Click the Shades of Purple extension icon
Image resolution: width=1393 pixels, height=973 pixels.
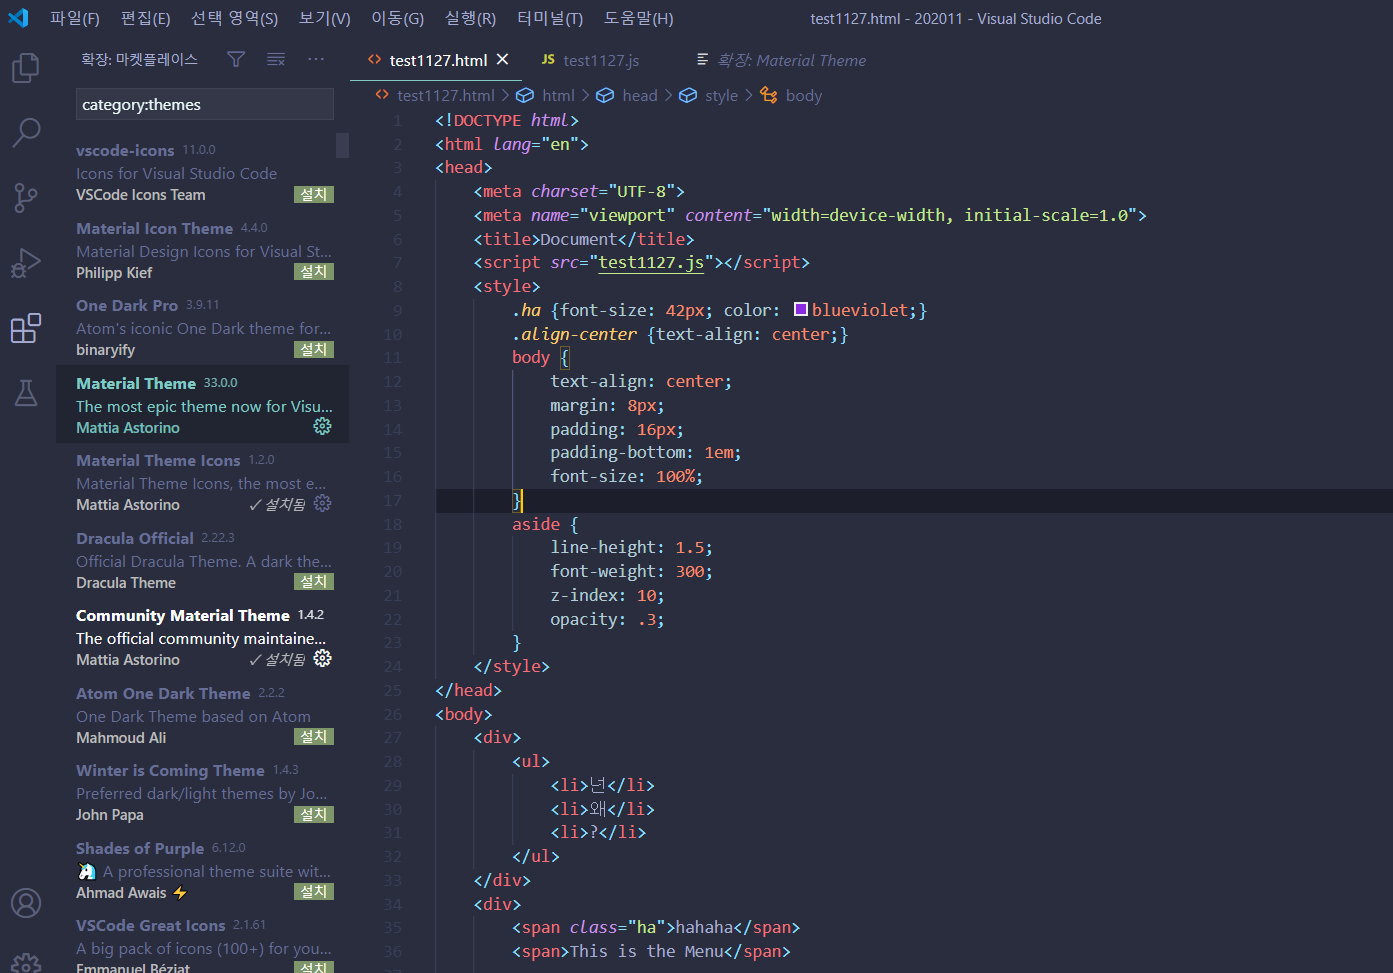point(87,872)
